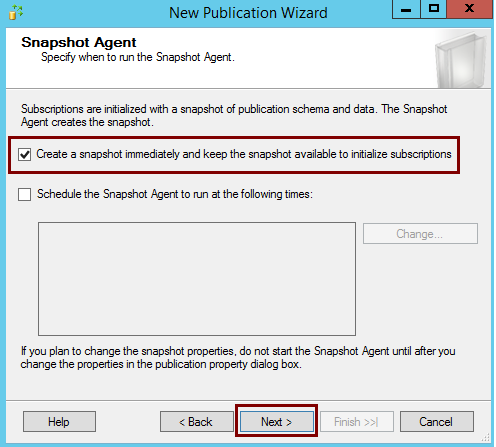Screen dimensions: 496x447
Task: Click the grayed Change... schedule button
Action: [420, 234]
